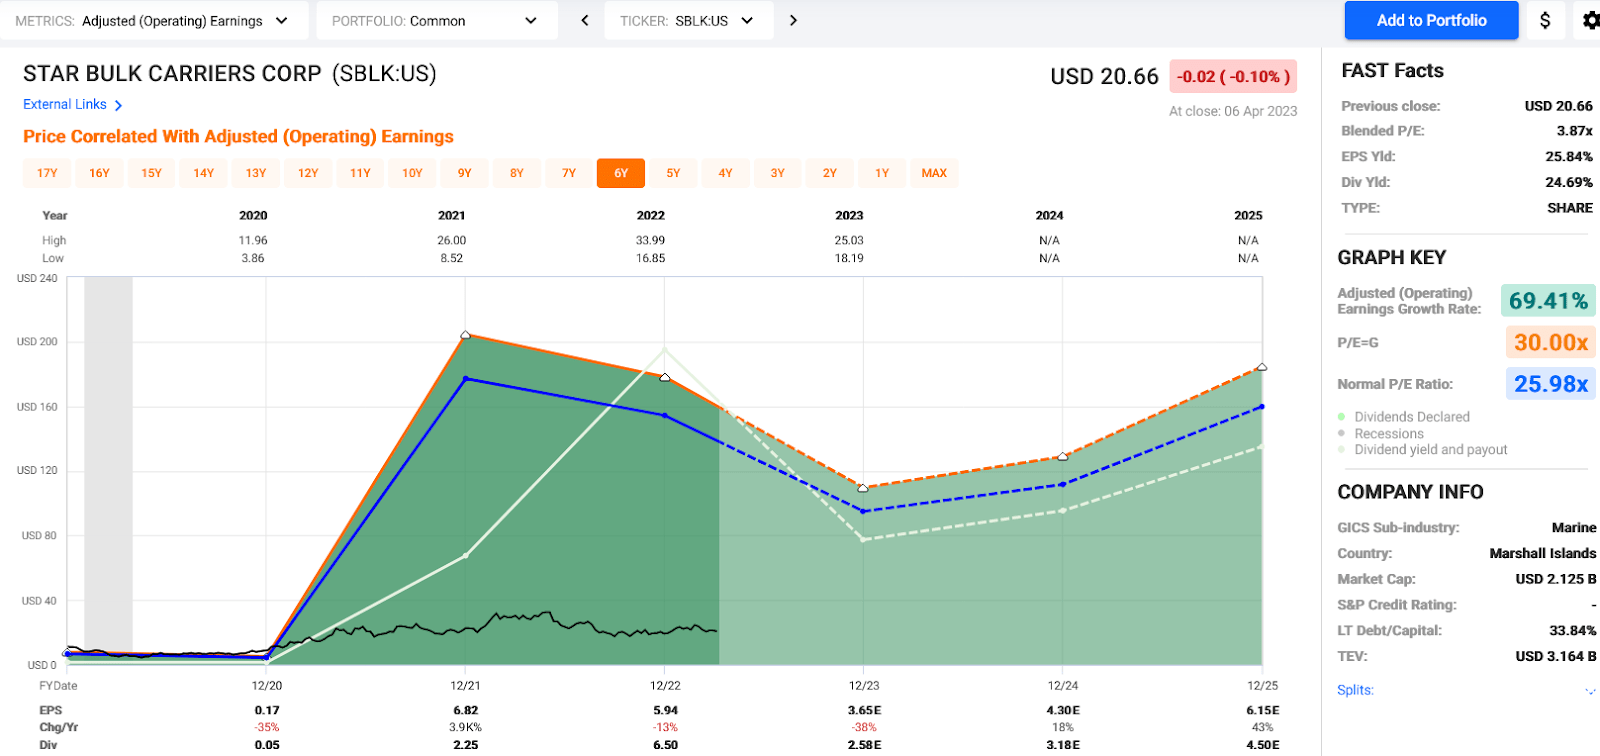
Task: Toggle the Dividends Declared legend item
Action: tap(1404, 417)
